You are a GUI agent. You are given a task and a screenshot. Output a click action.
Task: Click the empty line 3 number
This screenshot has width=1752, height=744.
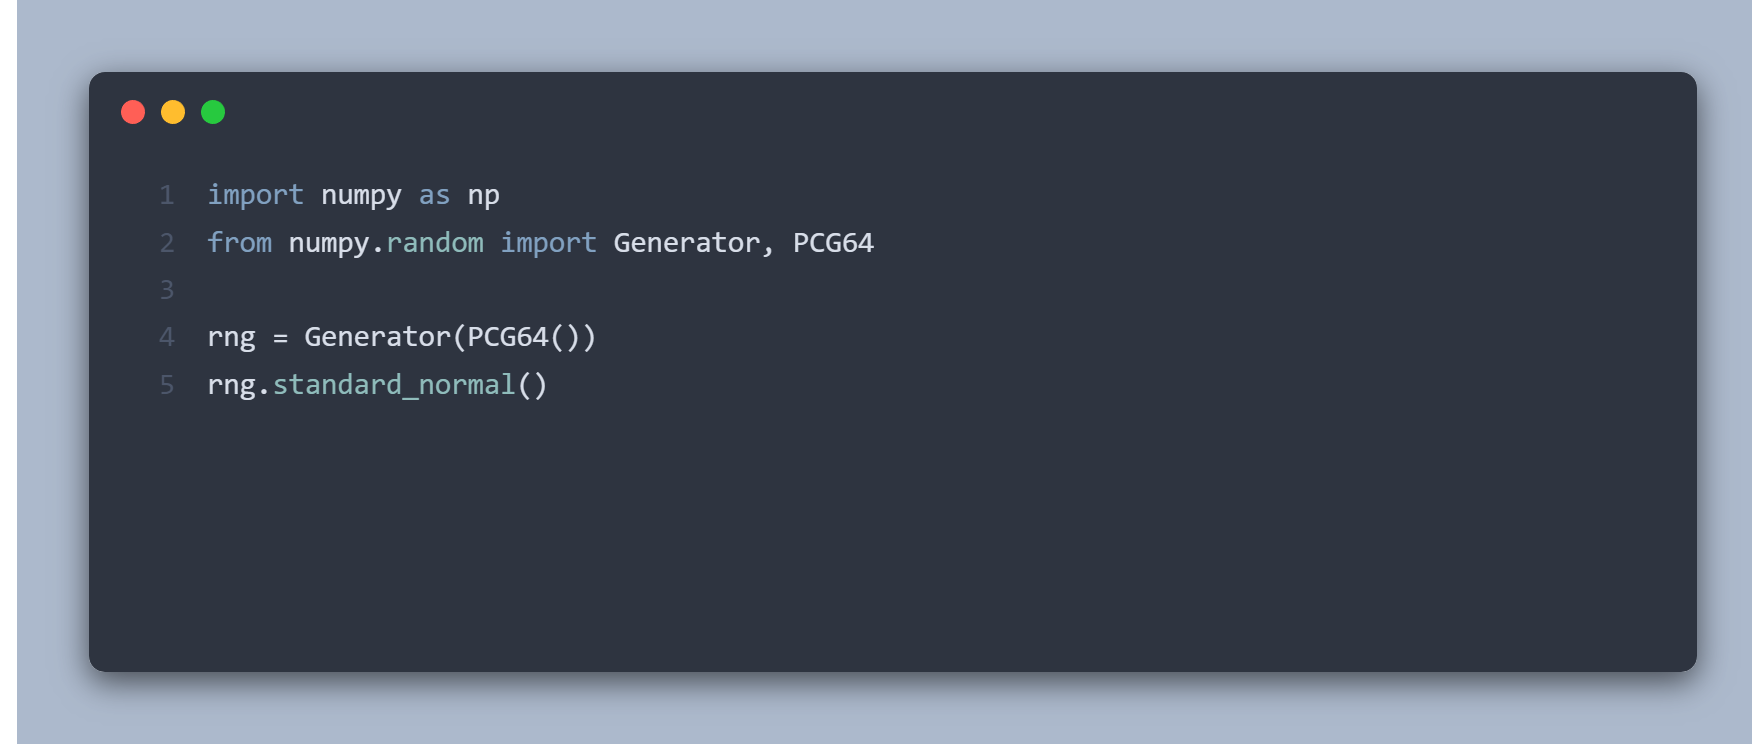pos(167,290)
